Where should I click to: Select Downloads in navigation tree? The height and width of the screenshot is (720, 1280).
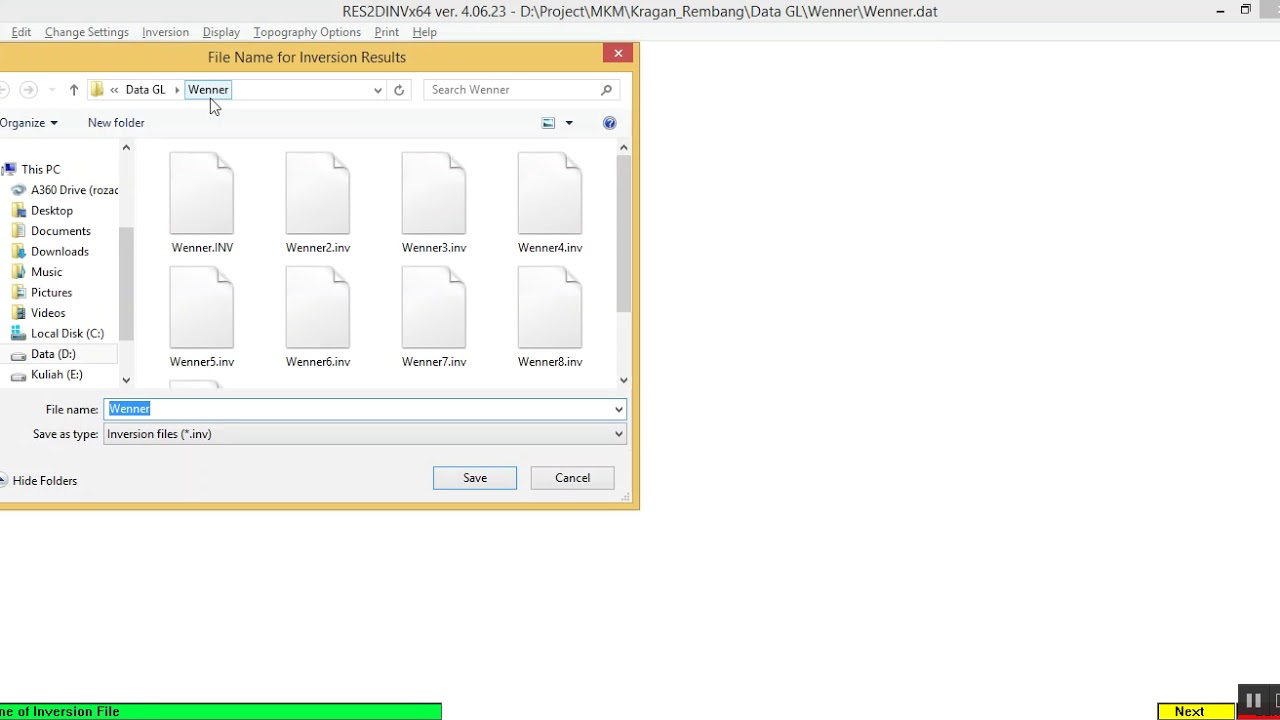60,251
